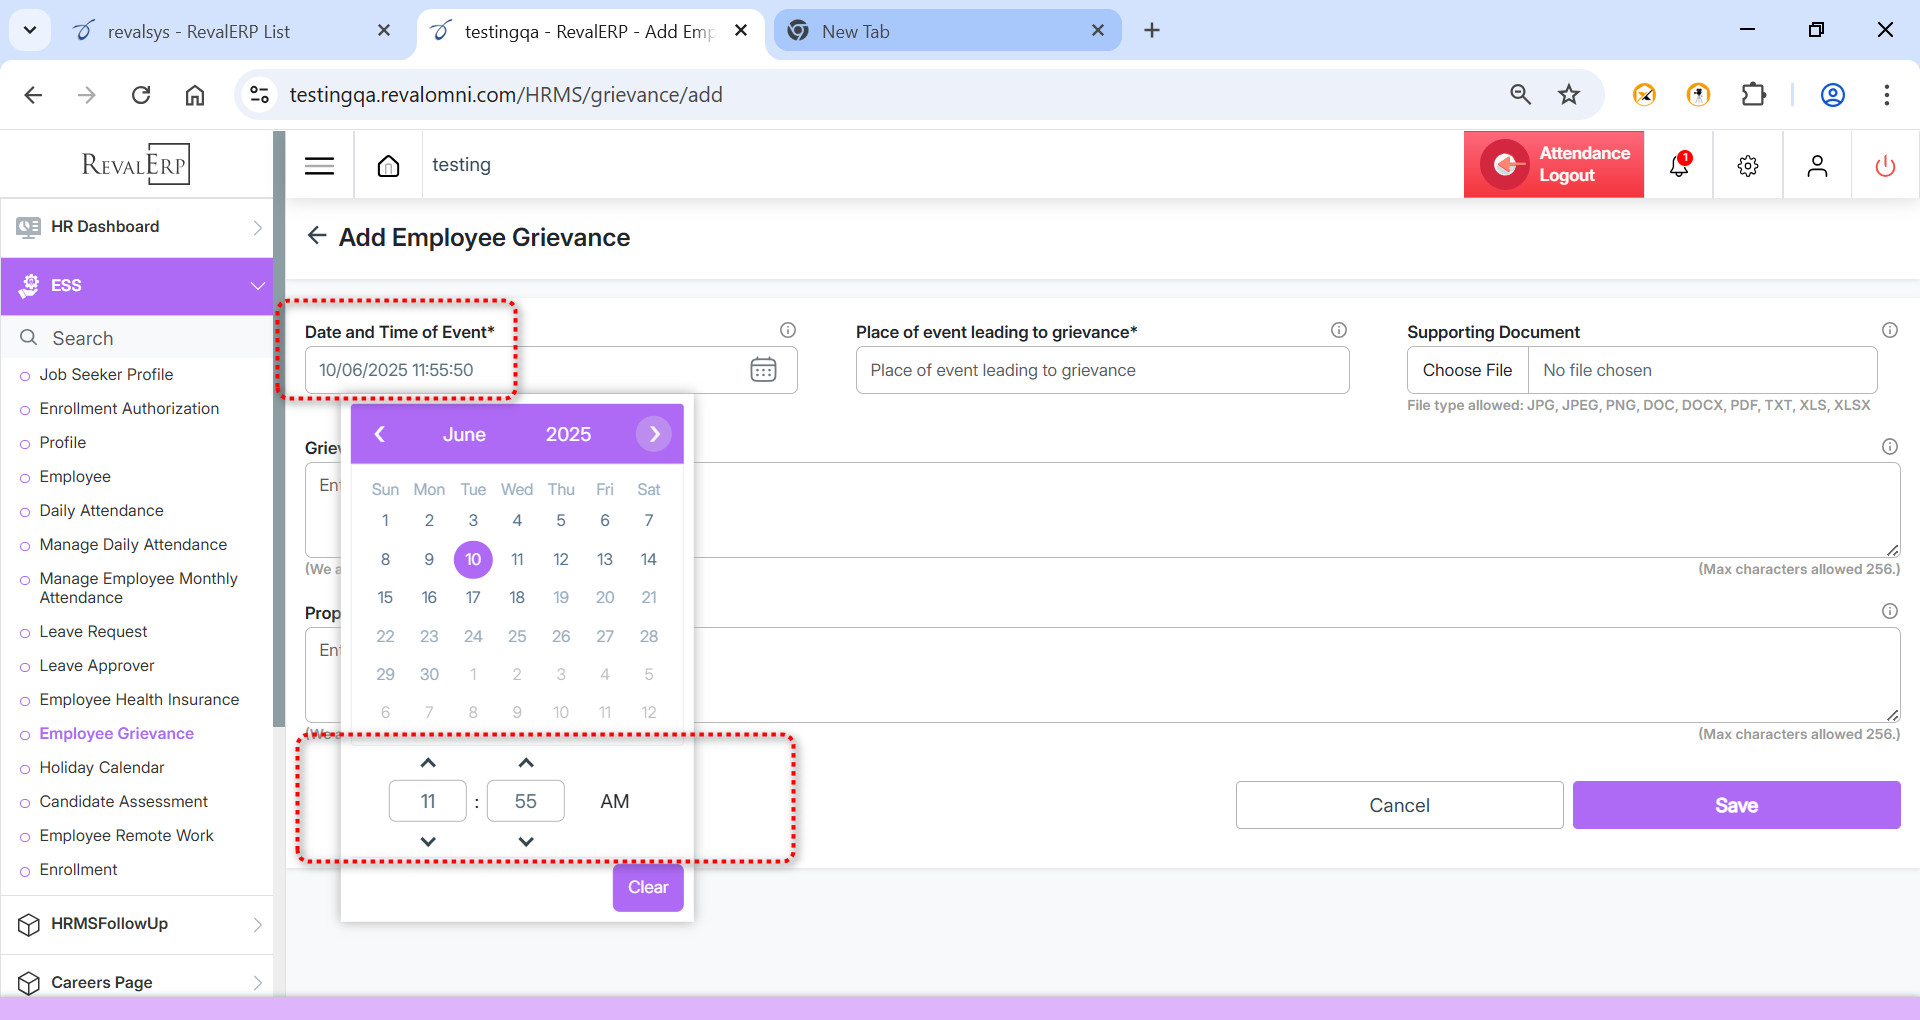Go to home via house icon

(x=388, y=166)
